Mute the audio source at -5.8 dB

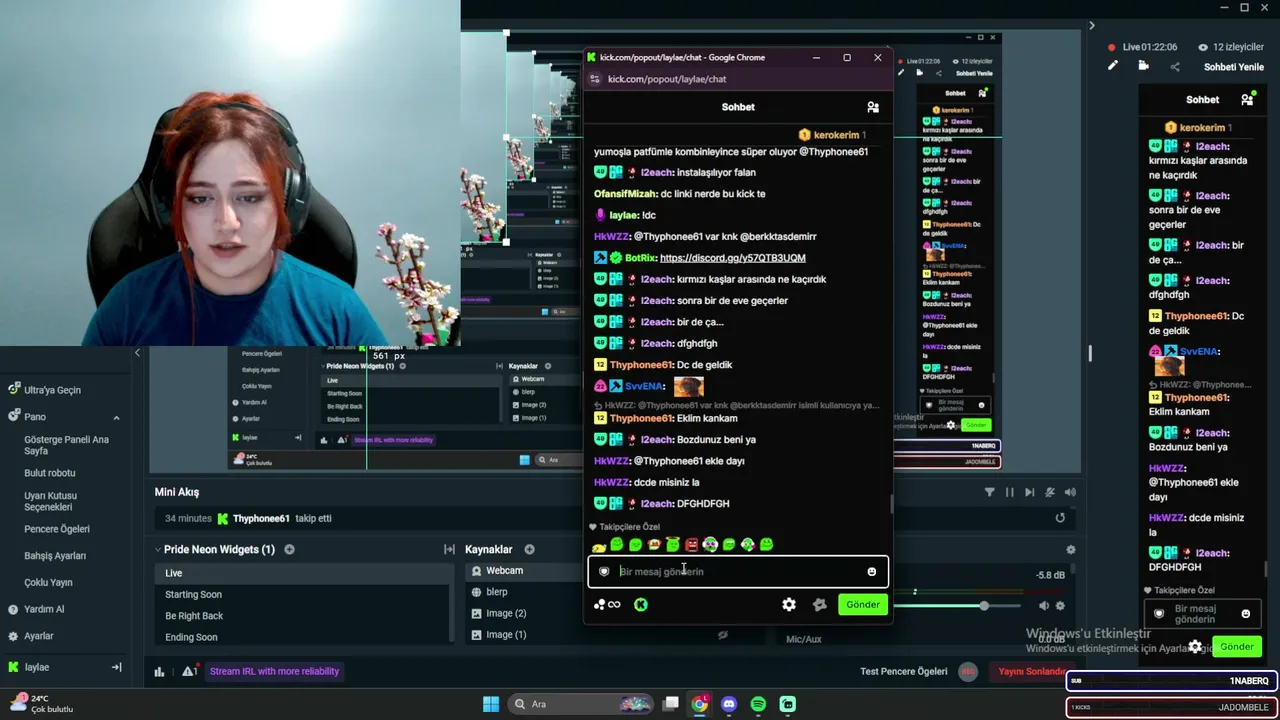[1044, 605]
